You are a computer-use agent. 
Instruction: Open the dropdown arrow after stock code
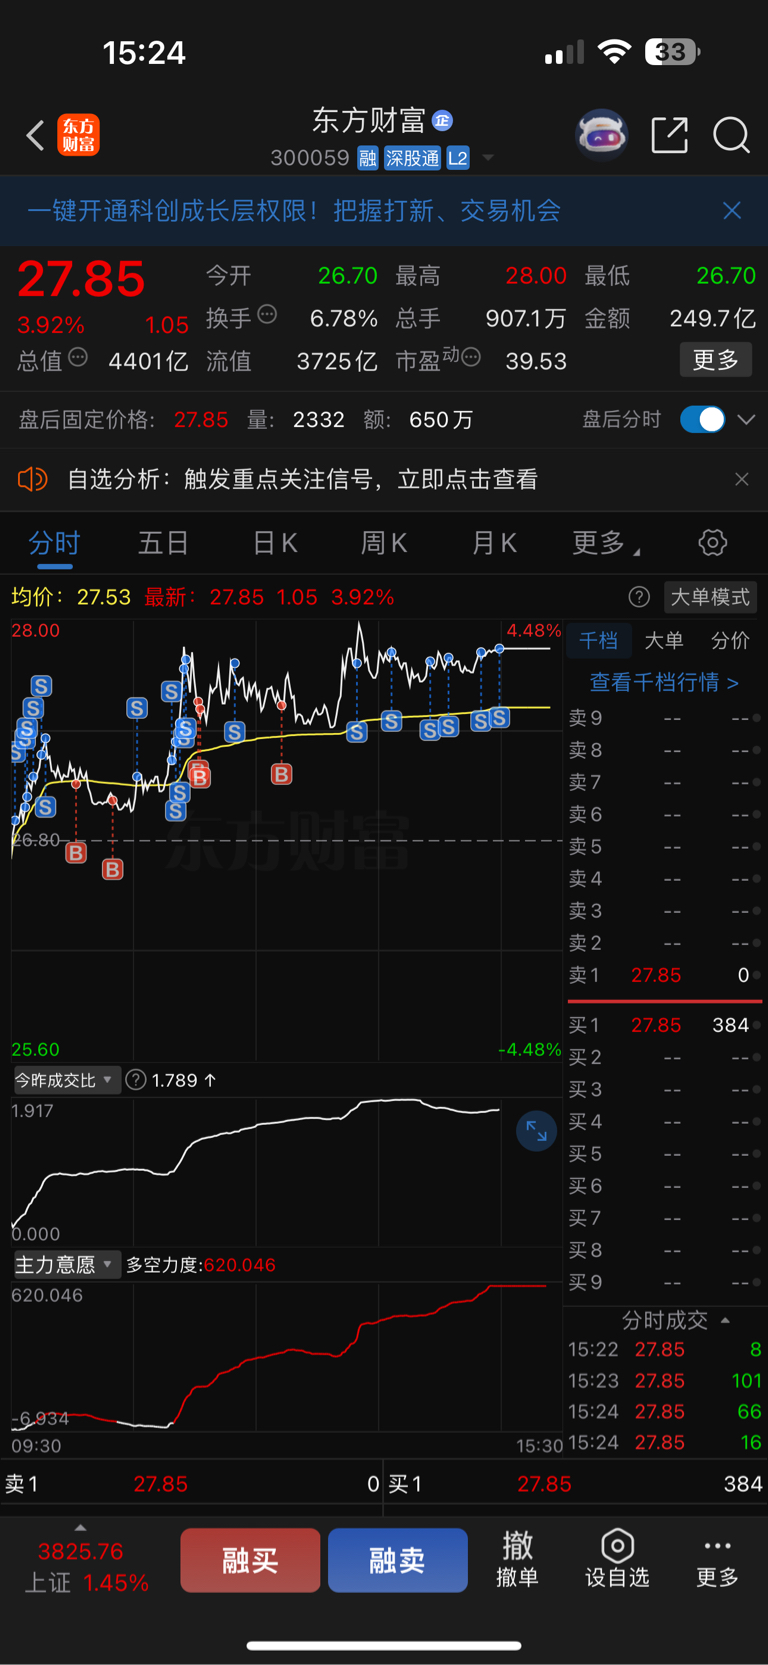point(488,158)
